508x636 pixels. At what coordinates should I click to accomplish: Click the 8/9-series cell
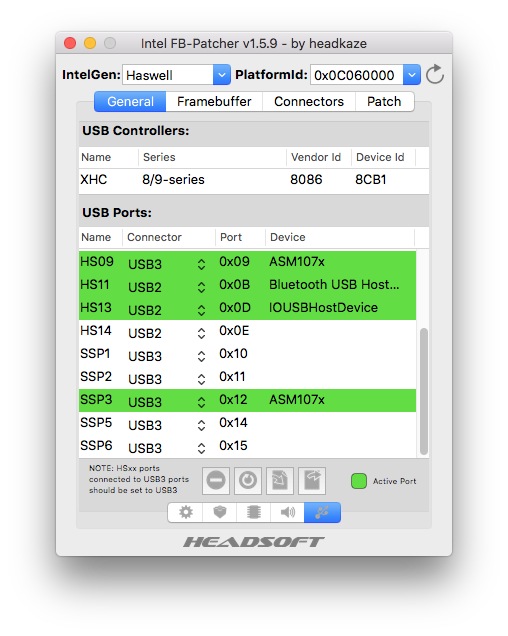(x=173, y=180)
